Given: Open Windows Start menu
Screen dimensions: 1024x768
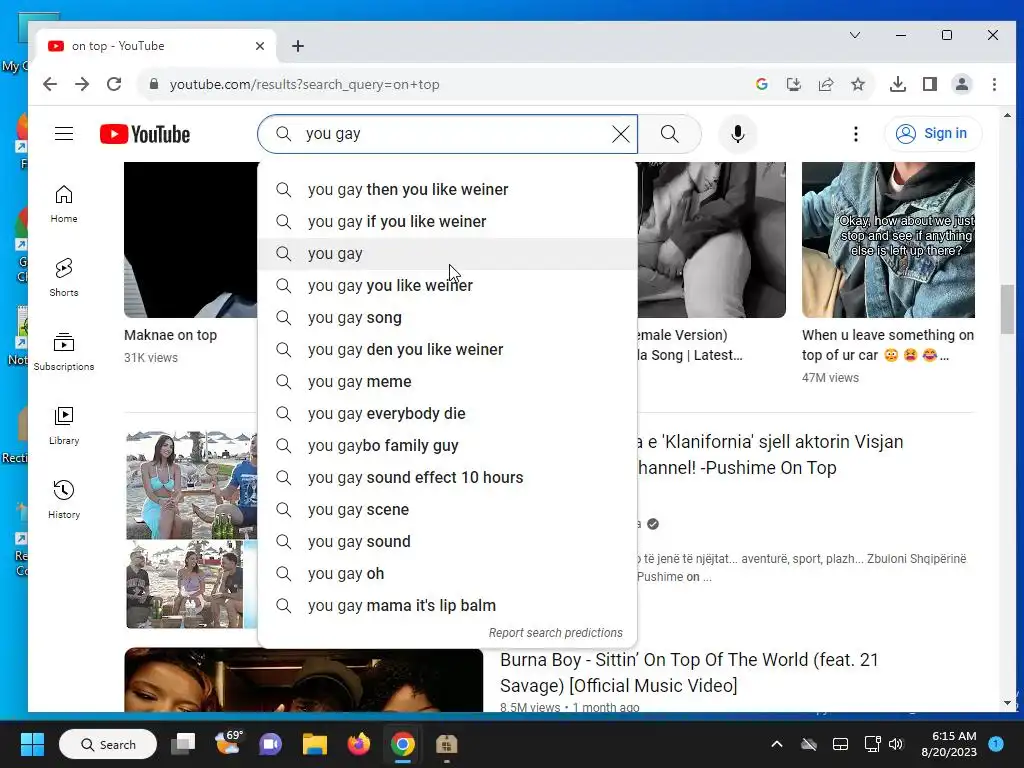Looking at the screenshot, I should [32, 744].
